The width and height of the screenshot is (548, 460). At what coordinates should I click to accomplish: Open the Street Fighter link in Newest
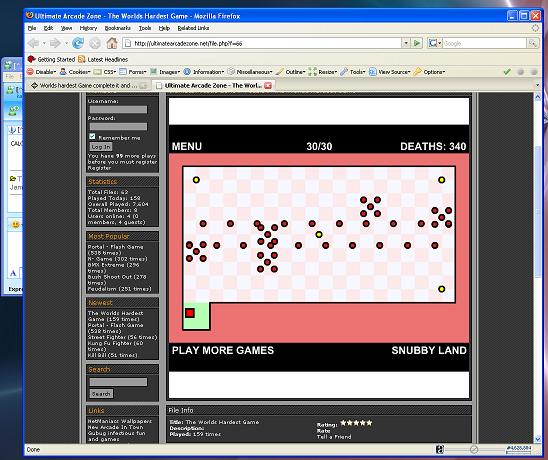pyautogui.click(x=122, y=337)
